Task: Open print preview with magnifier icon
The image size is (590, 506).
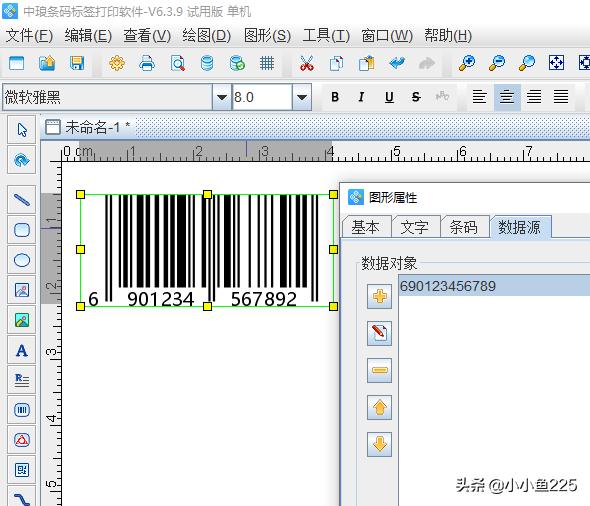Action: [x=177, y=63]
